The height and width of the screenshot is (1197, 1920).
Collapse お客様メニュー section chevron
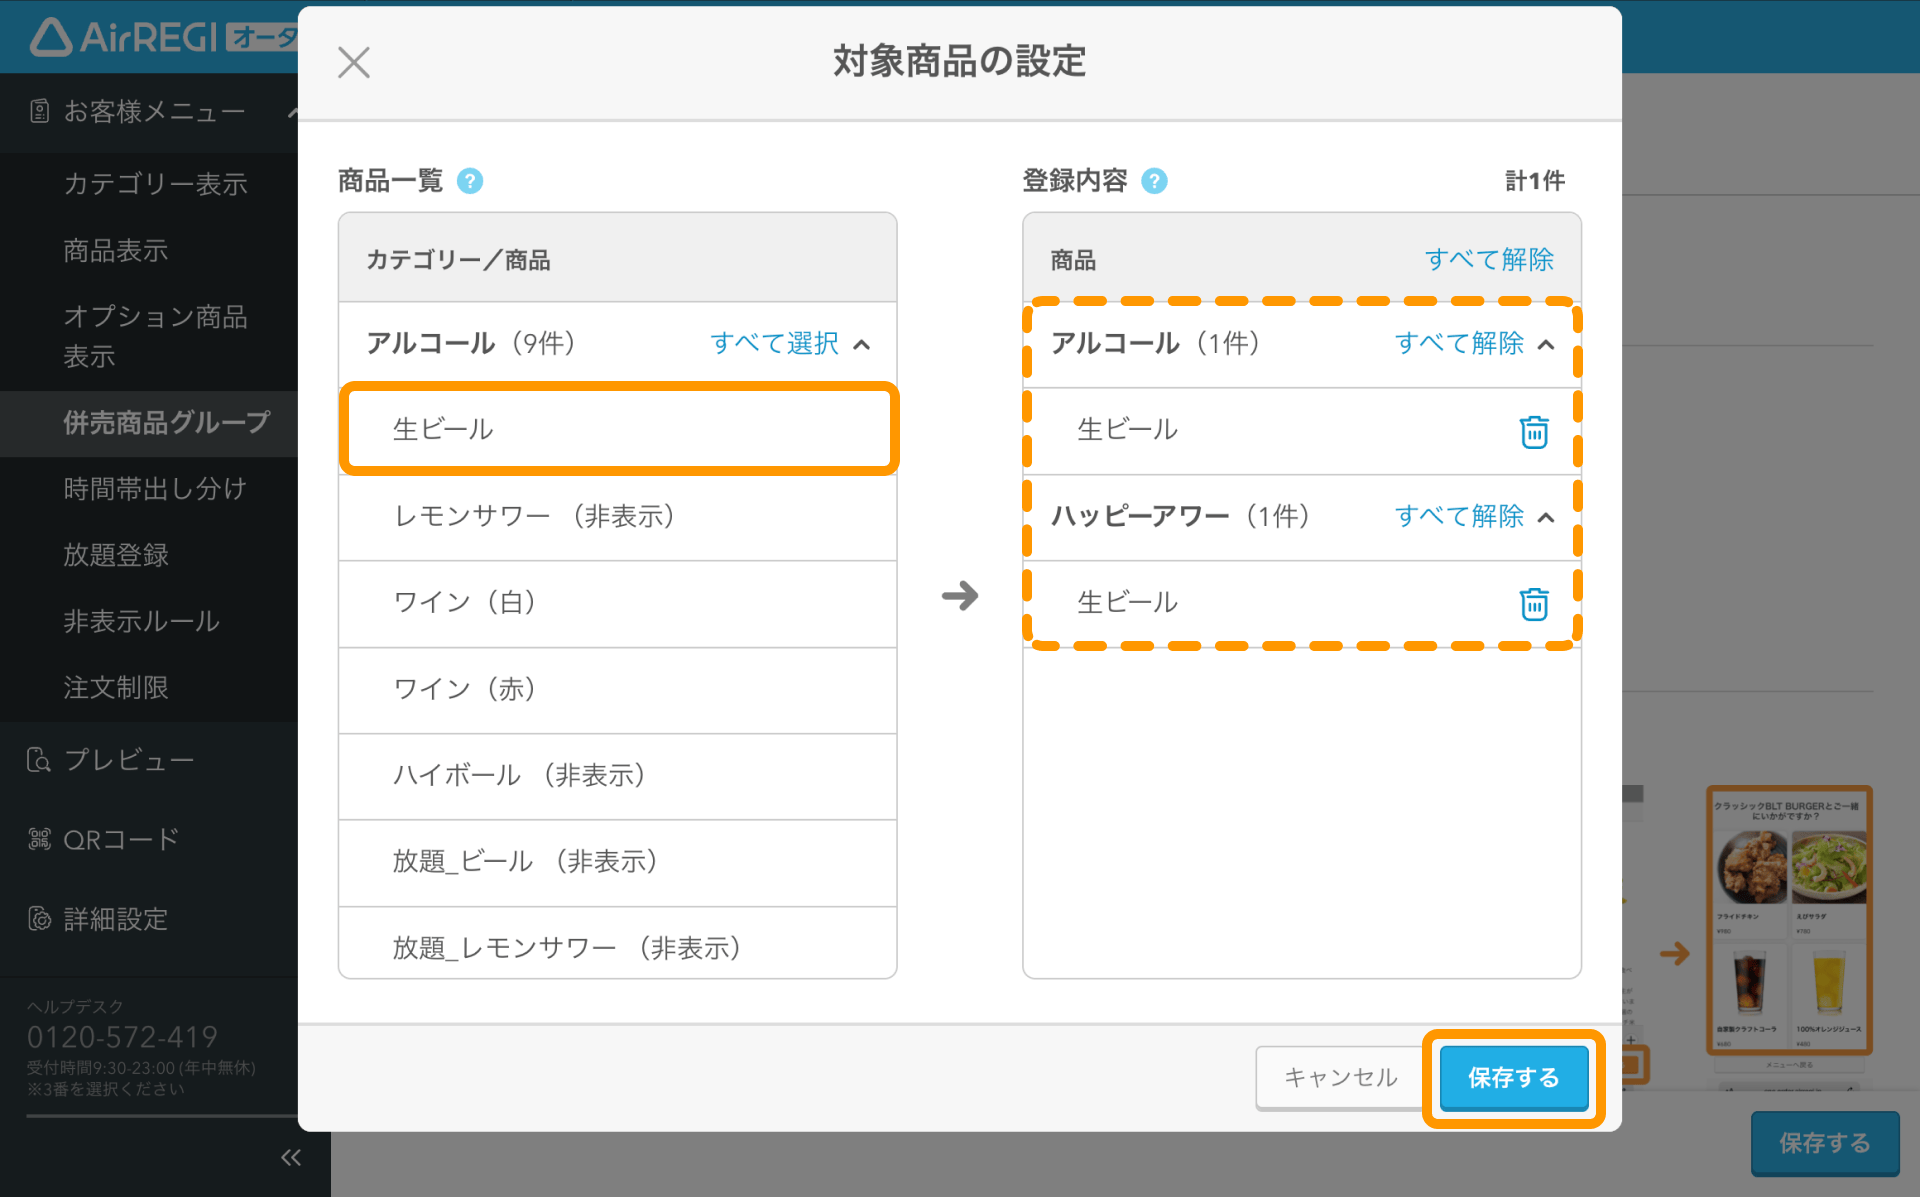(291, 111)
